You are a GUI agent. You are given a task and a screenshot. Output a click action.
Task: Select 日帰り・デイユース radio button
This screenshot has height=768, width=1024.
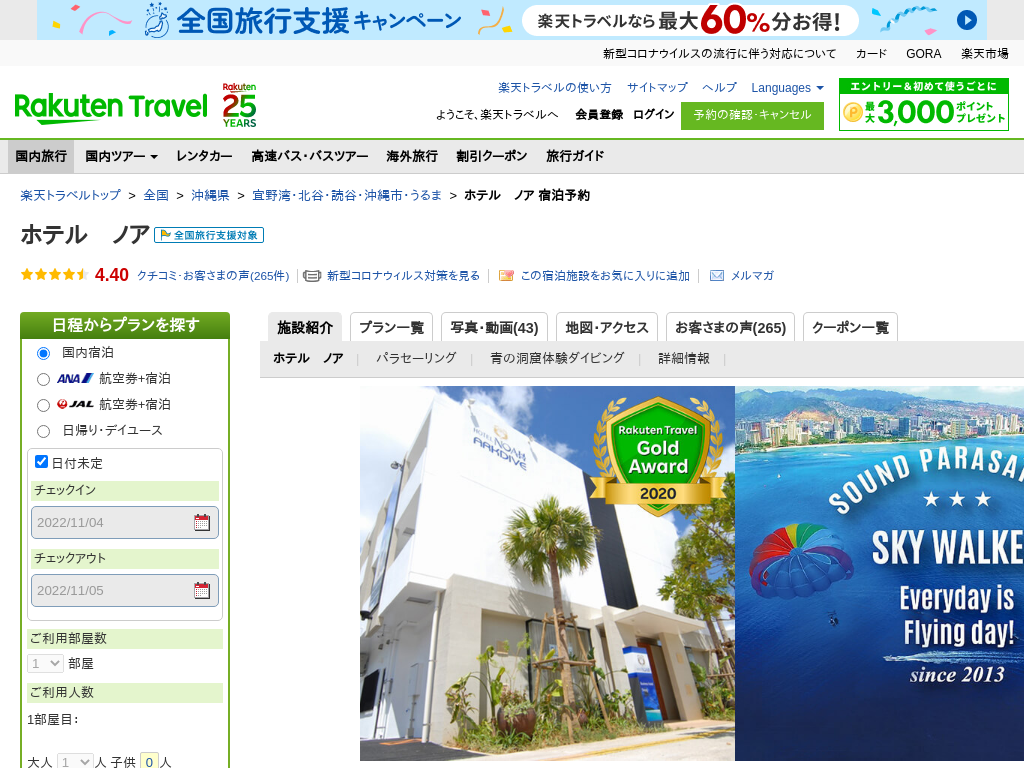(x=43, y=431)
